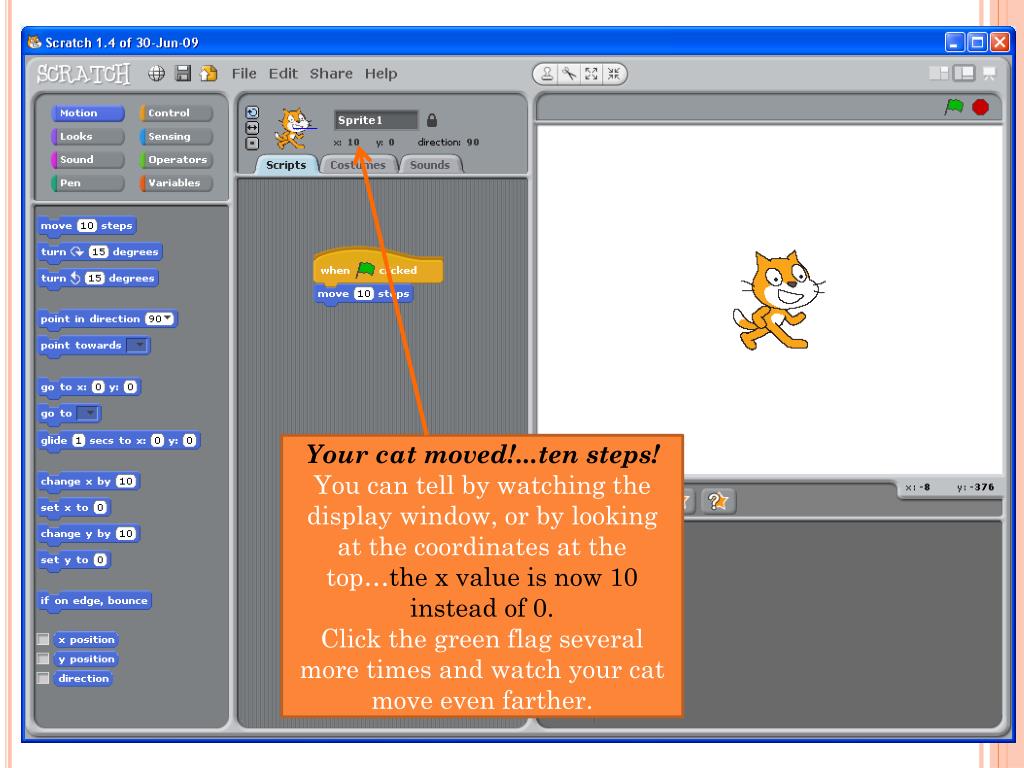The image size is (1024, 768).
Task: Select the Sound blocks category
Action: coord(88,160)
